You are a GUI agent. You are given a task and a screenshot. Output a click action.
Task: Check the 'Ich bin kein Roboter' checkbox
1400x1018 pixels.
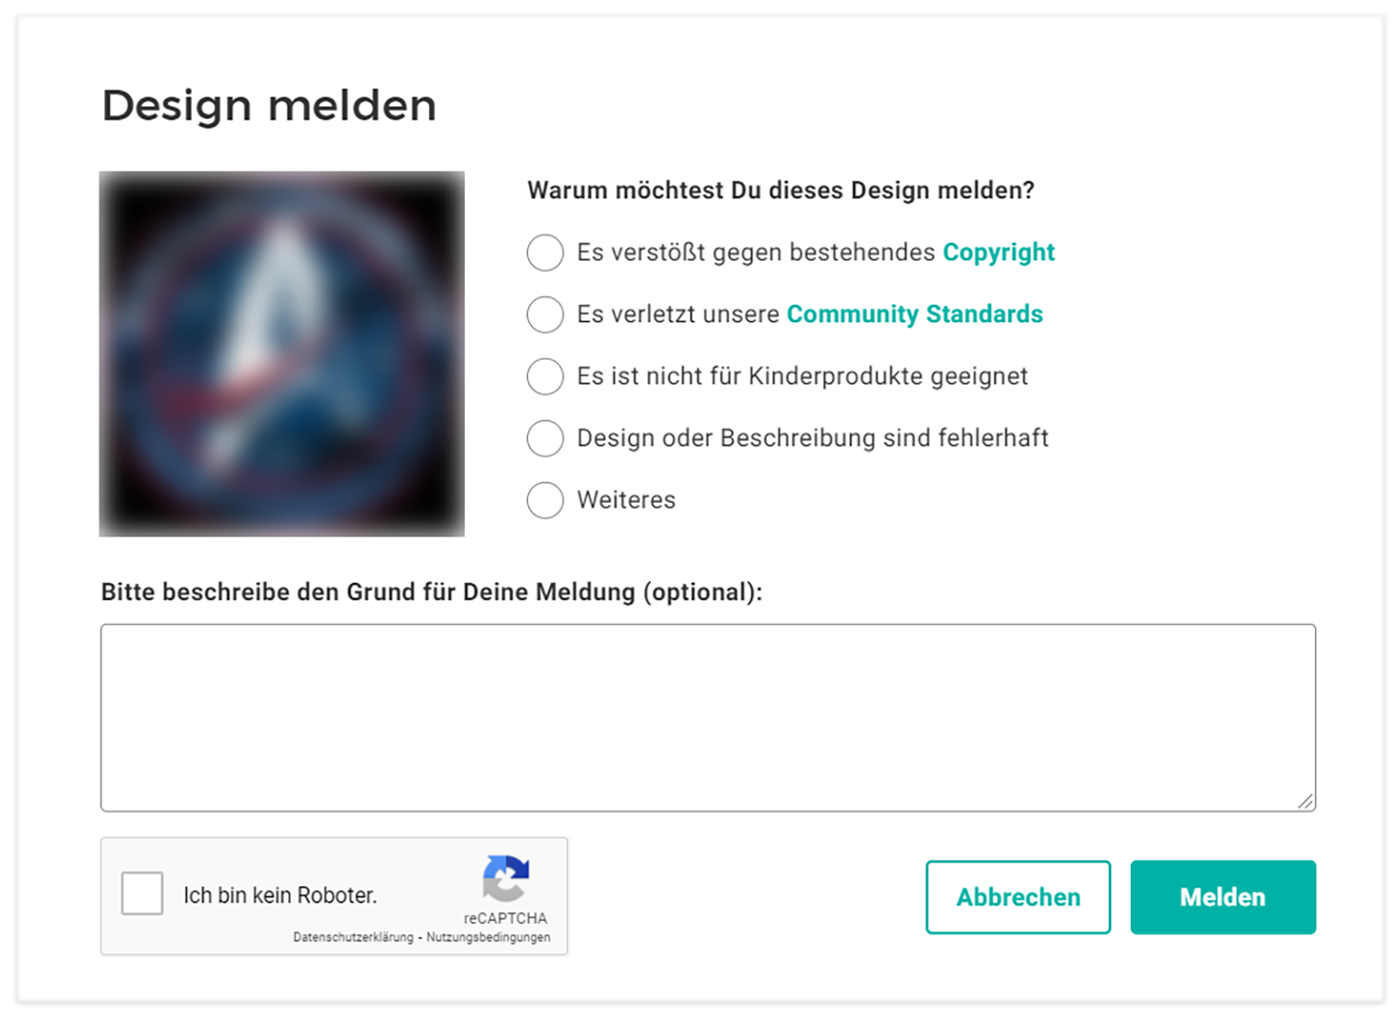(142, 894)
